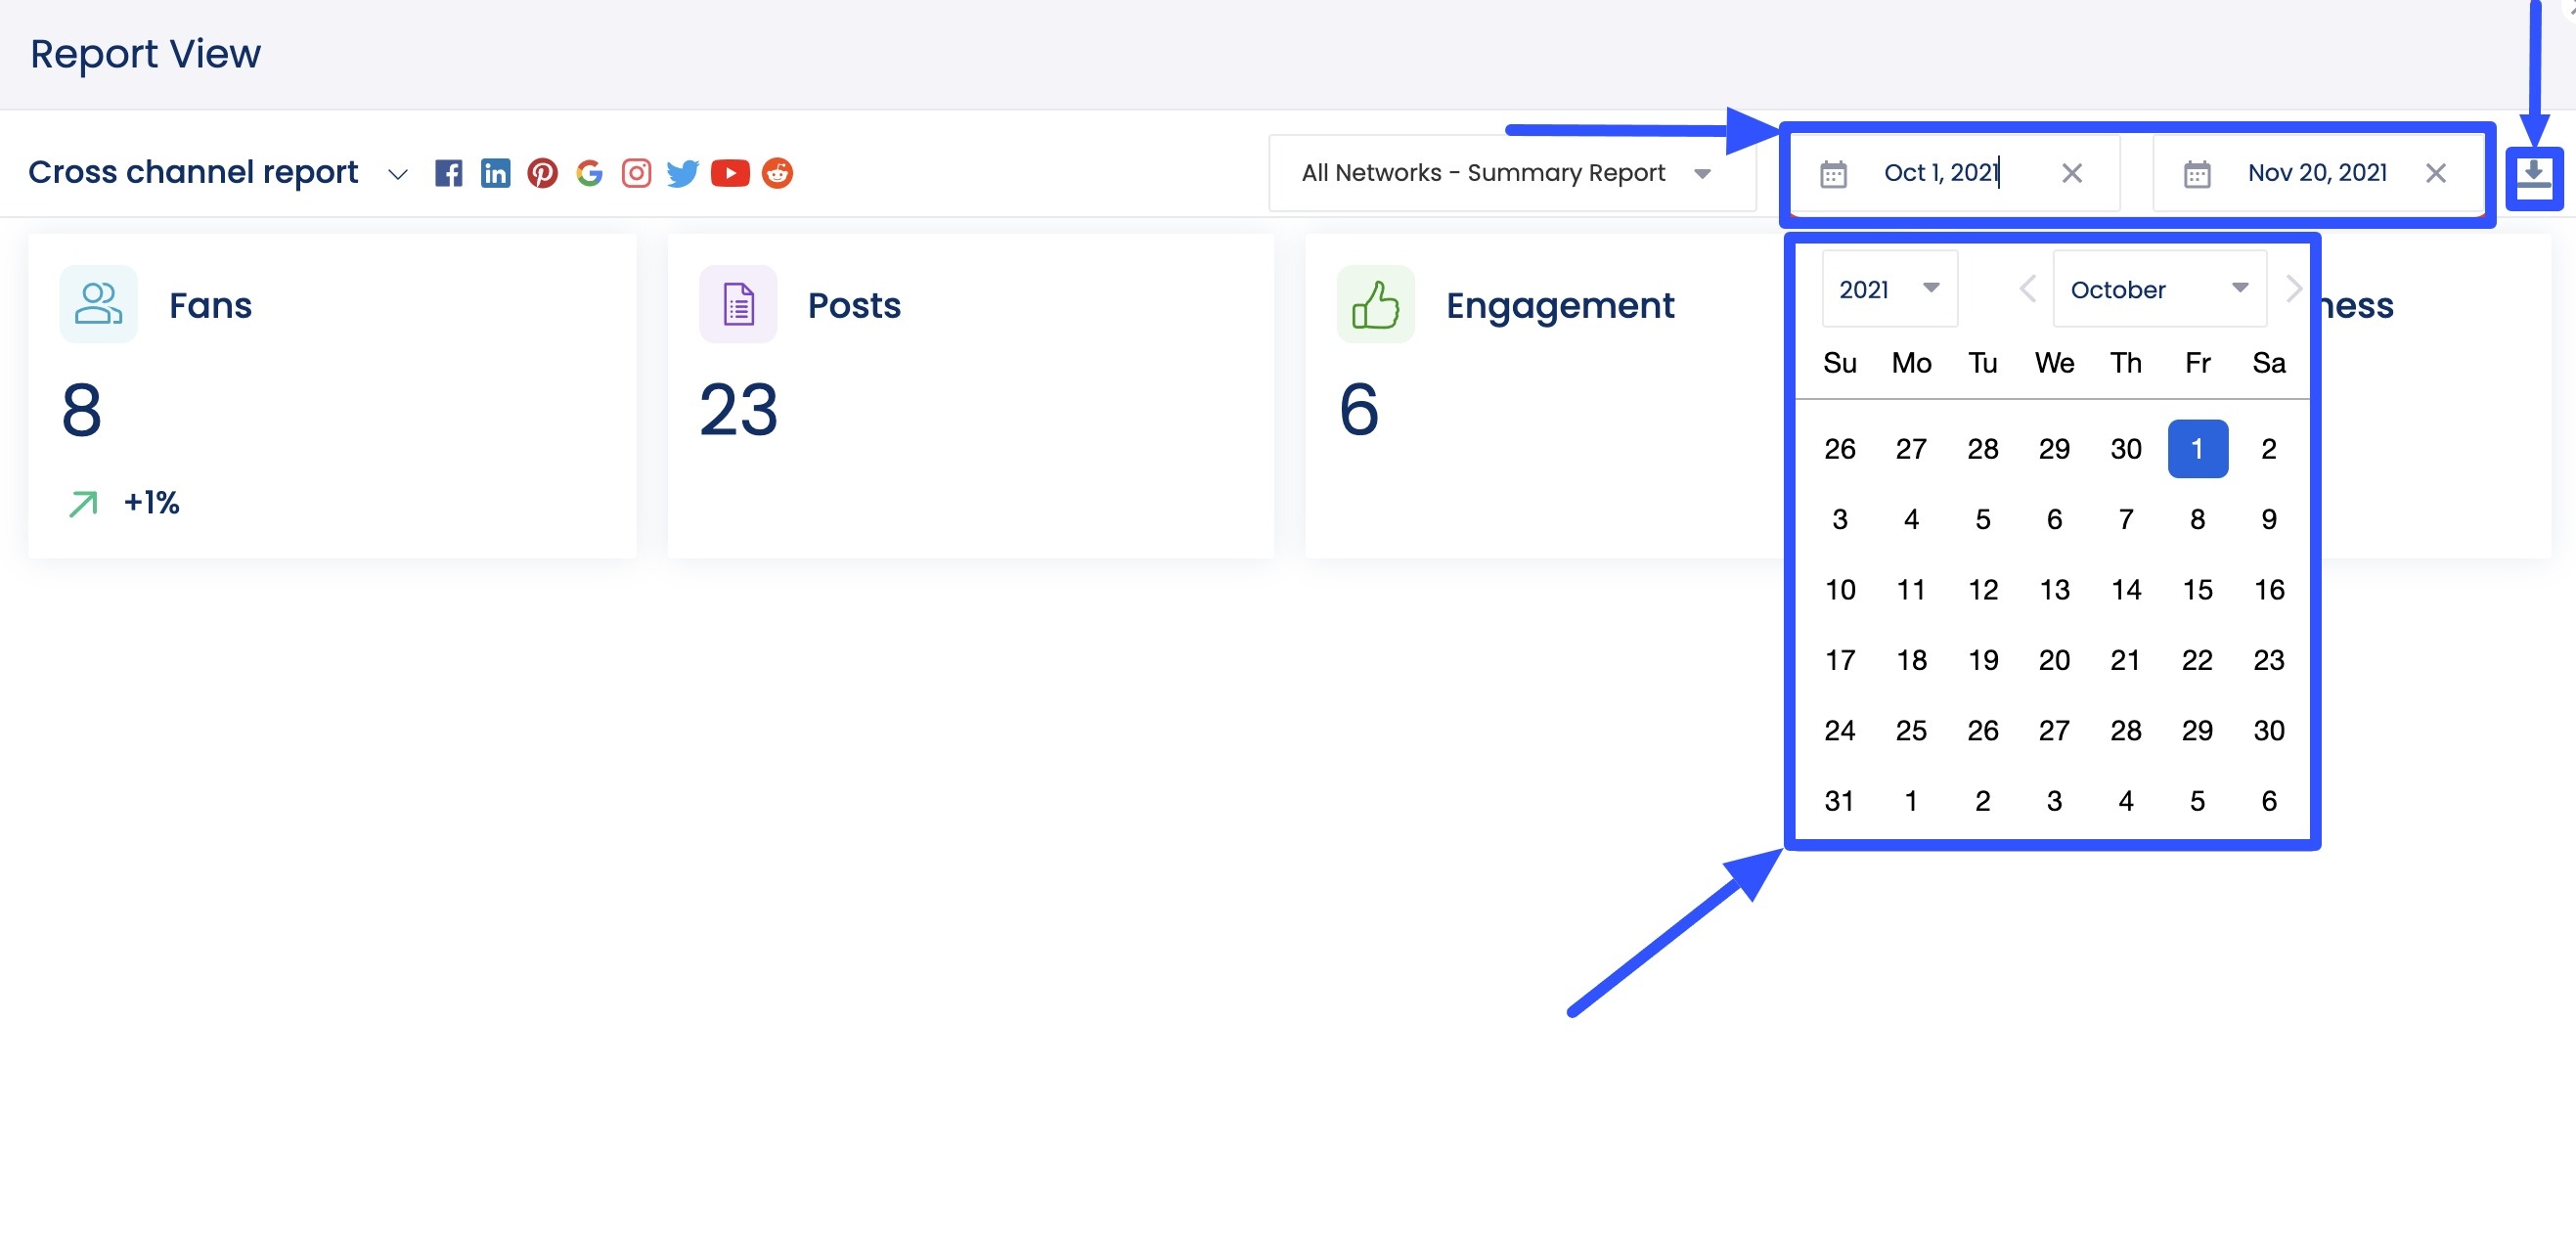Click the Reddit network icon
This screenshot has height=1244, width=2576.
click(x=777, y=173)
